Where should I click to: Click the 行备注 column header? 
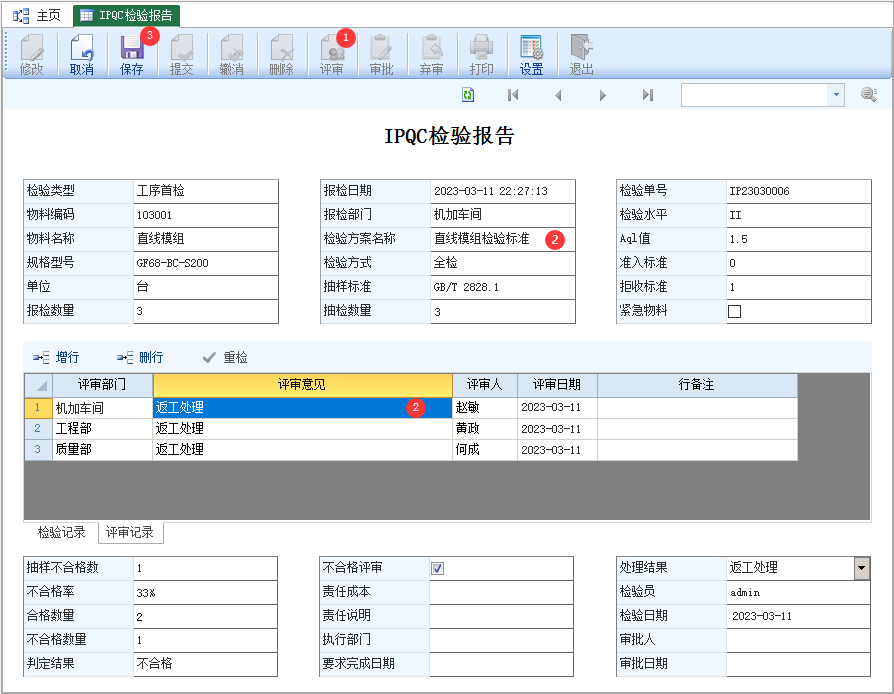pyautogui.click(x=697, y=385)
